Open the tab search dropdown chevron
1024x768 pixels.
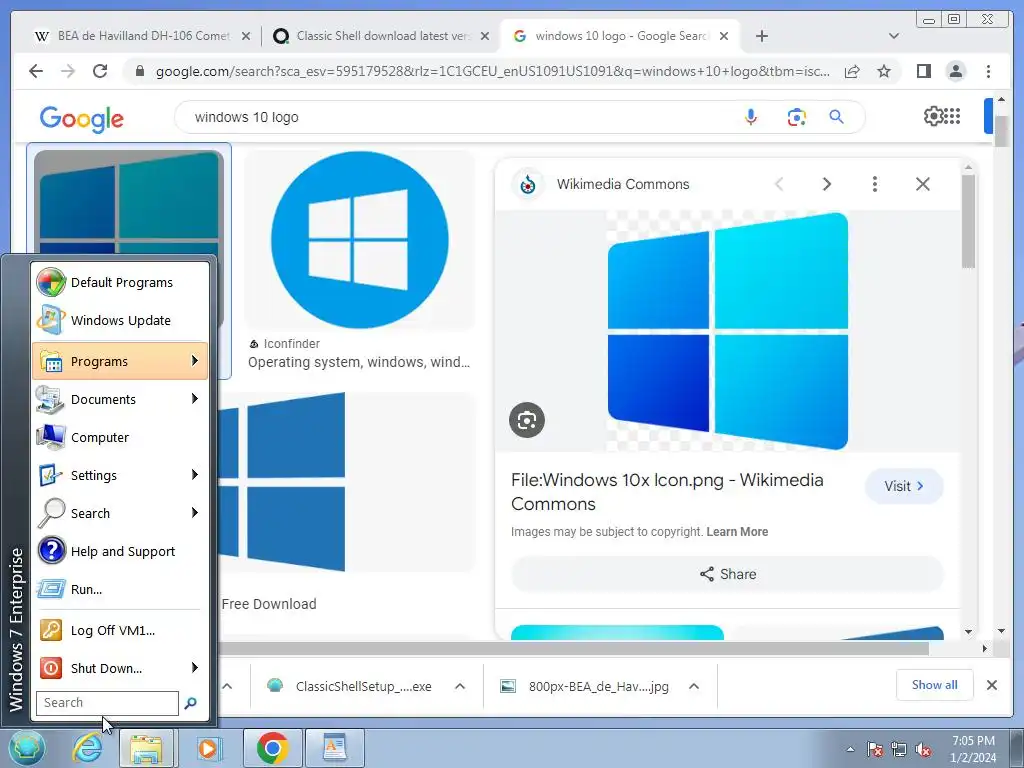(x=893, y=36)
